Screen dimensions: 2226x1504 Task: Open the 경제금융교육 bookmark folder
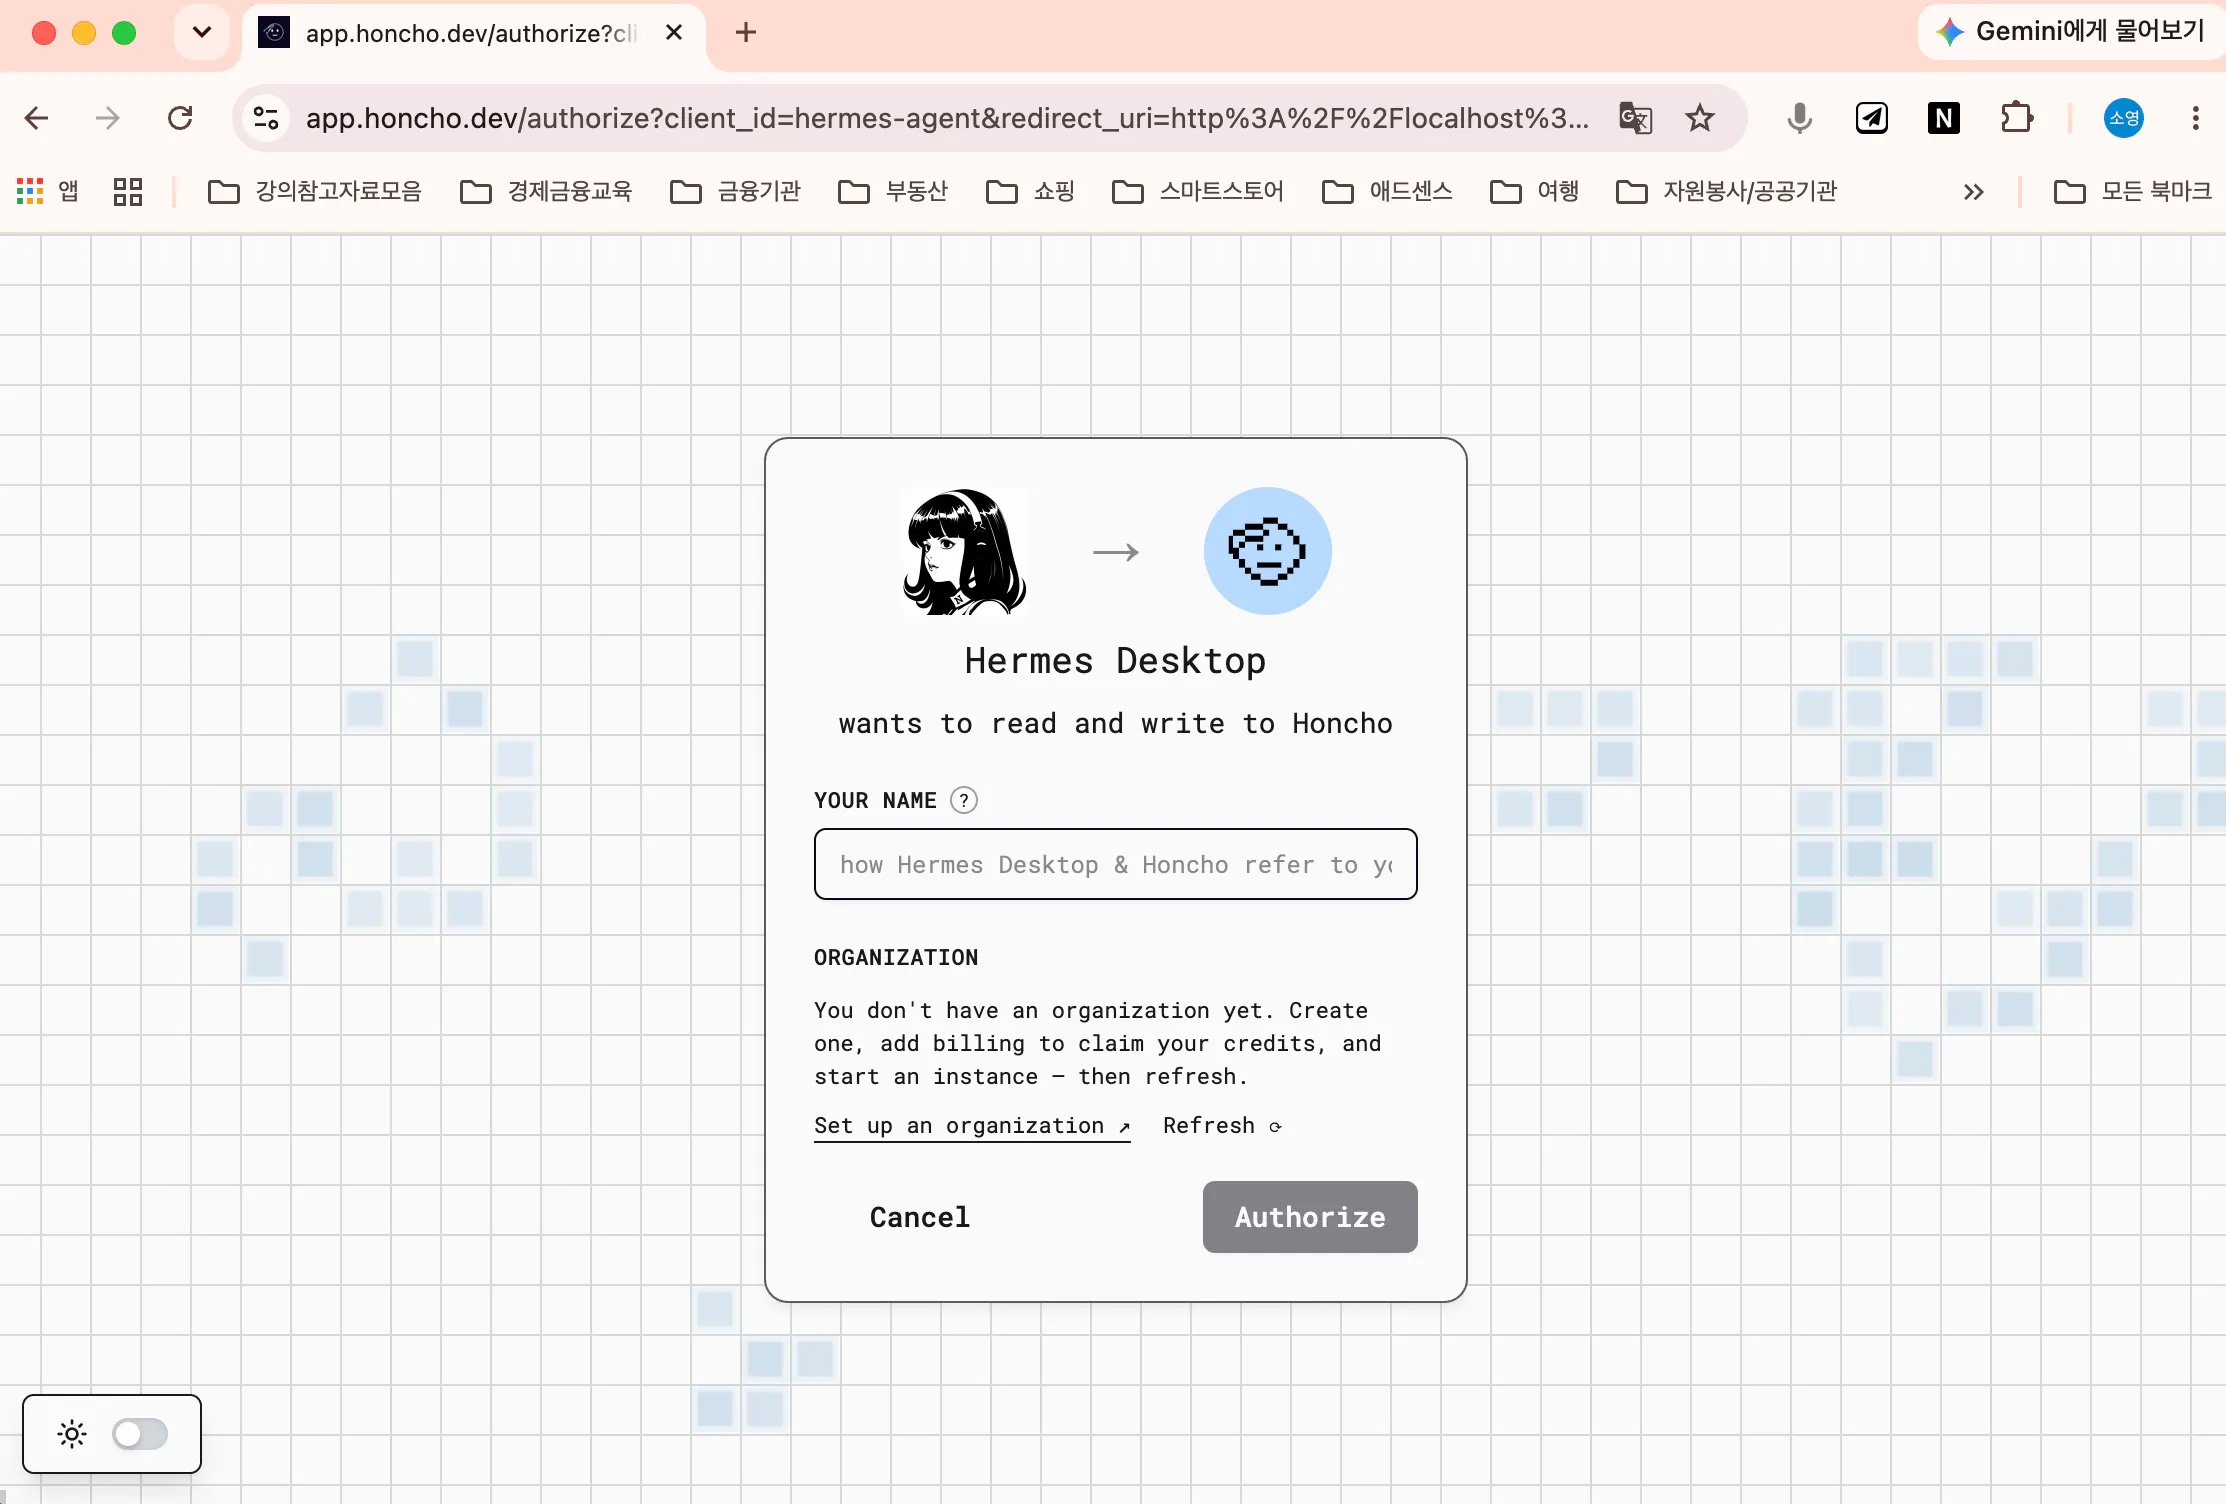coord(546,191)
